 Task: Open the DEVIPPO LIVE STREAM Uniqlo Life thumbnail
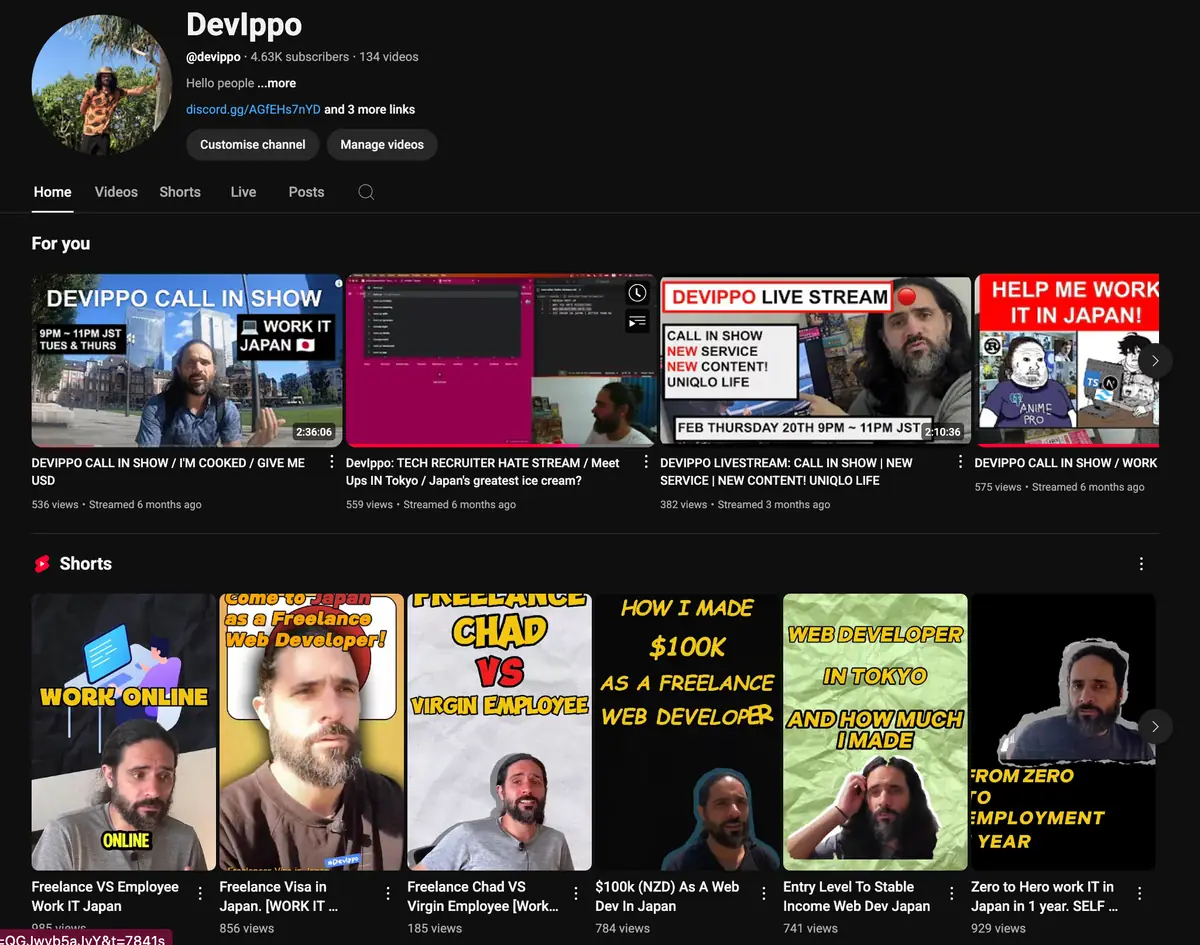point(815,360)
